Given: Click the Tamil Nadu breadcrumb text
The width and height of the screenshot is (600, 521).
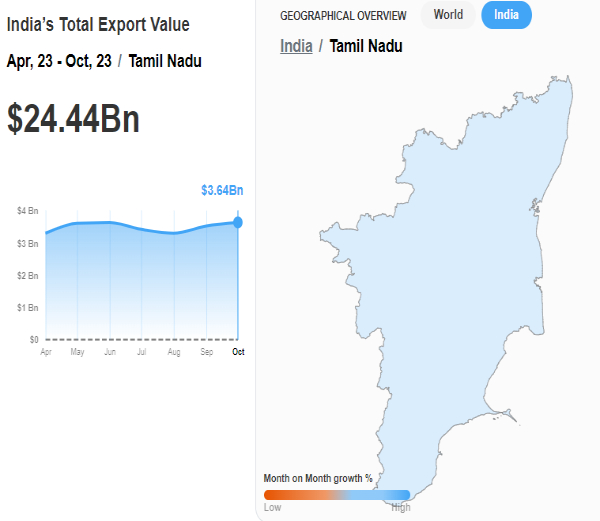Looking at the screenshot, I should click(x=366, y=46).
